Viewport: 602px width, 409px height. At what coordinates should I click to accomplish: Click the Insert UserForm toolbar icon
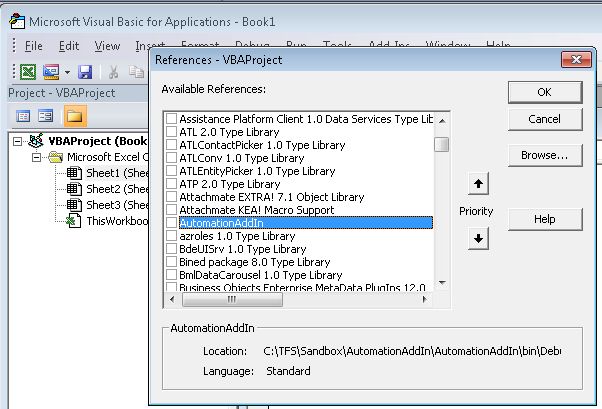(51, 72)
